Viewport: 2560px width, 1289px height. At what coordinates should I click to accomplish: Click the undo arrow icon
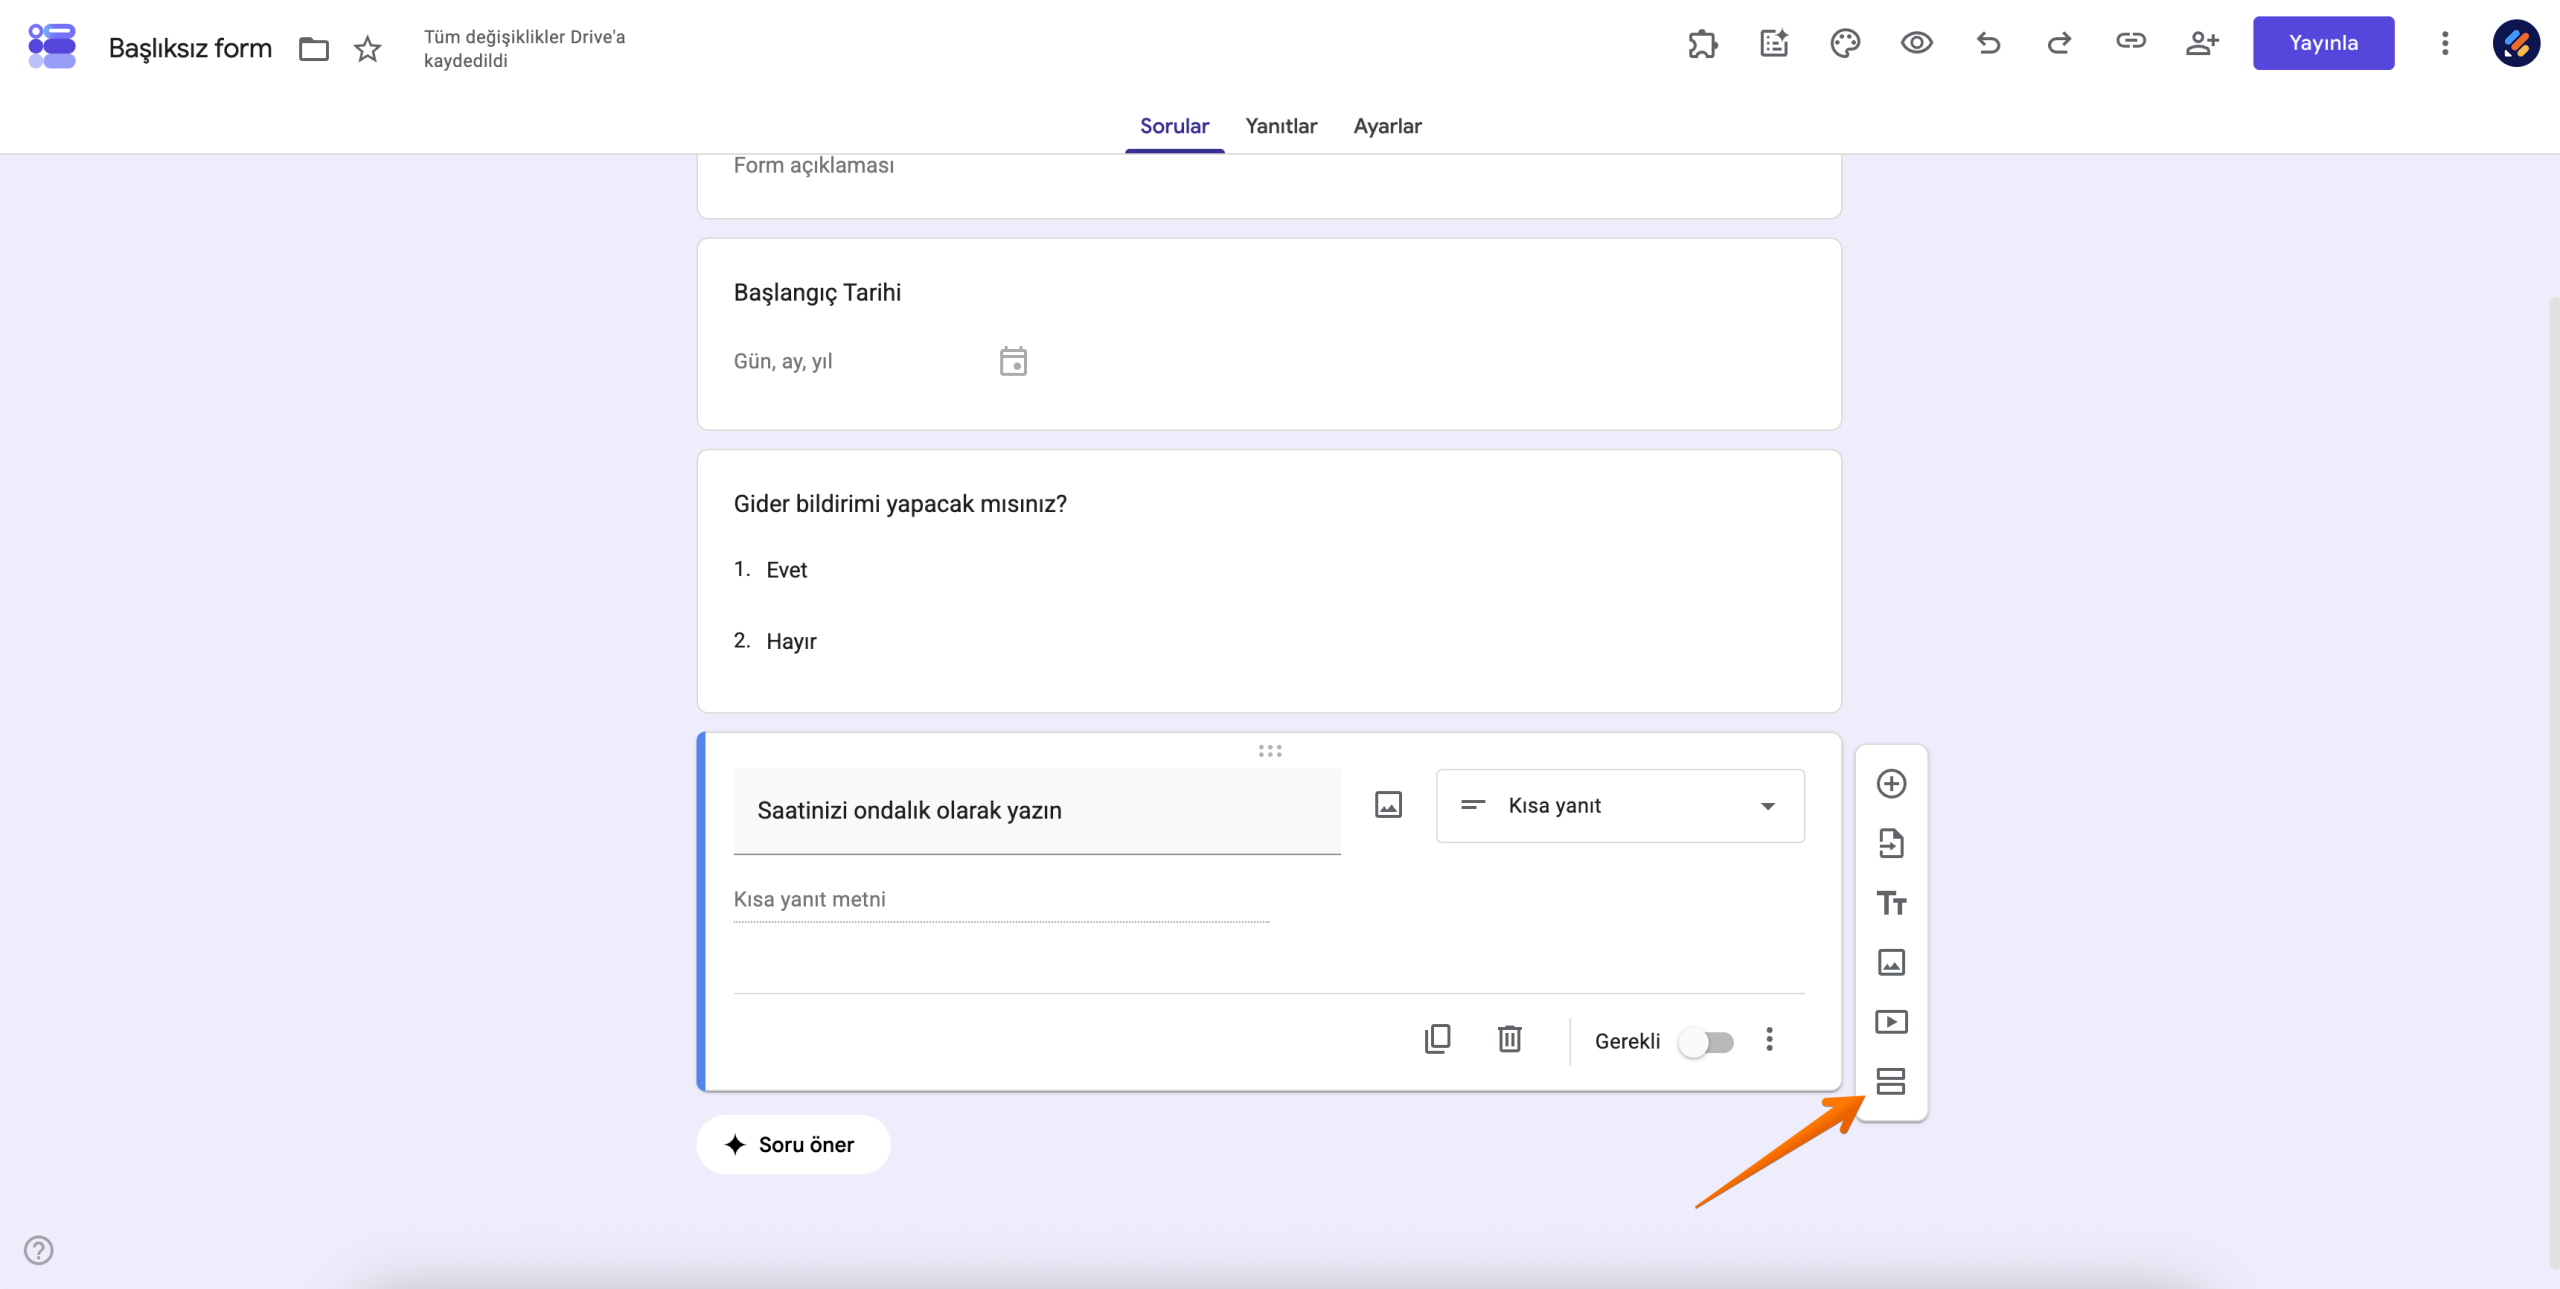tap(1988, 43)
